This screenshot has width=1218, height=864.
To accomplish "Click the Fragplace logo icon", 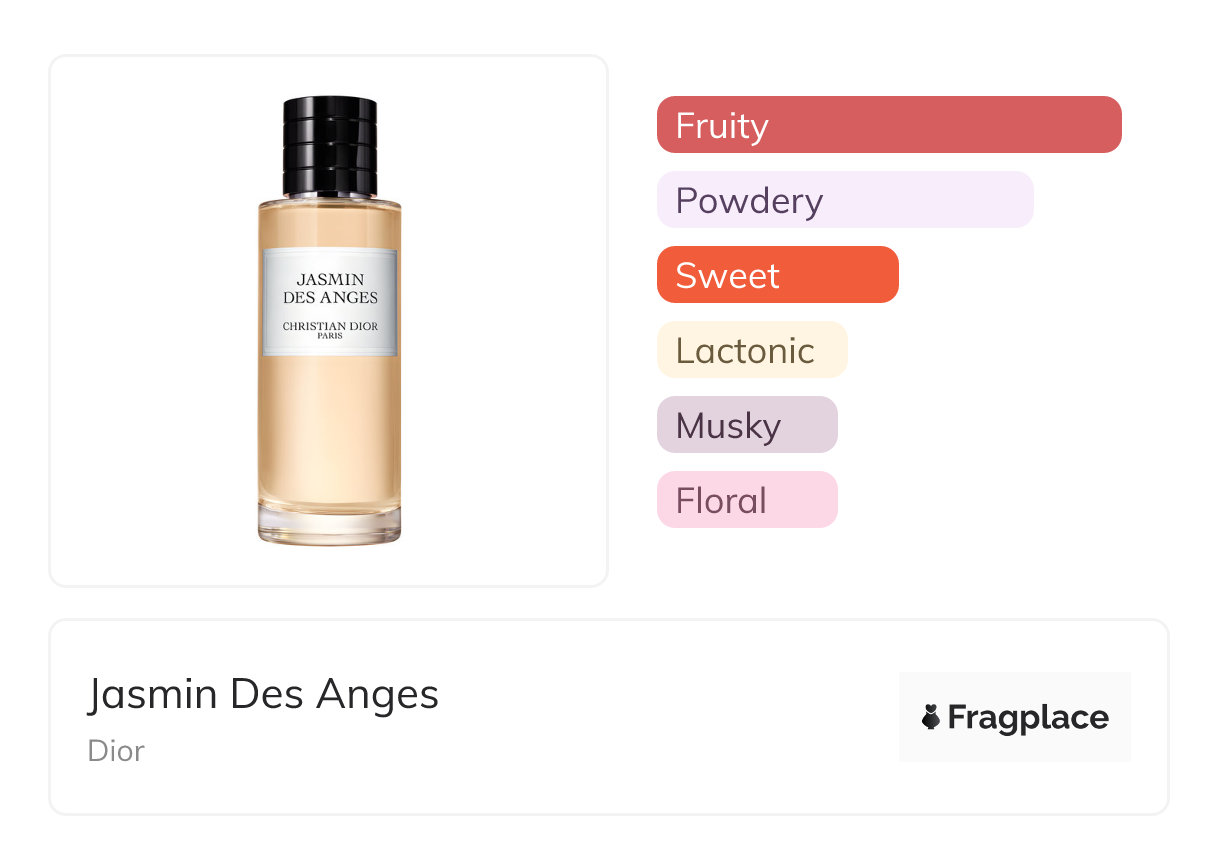I will coord(931,717).
